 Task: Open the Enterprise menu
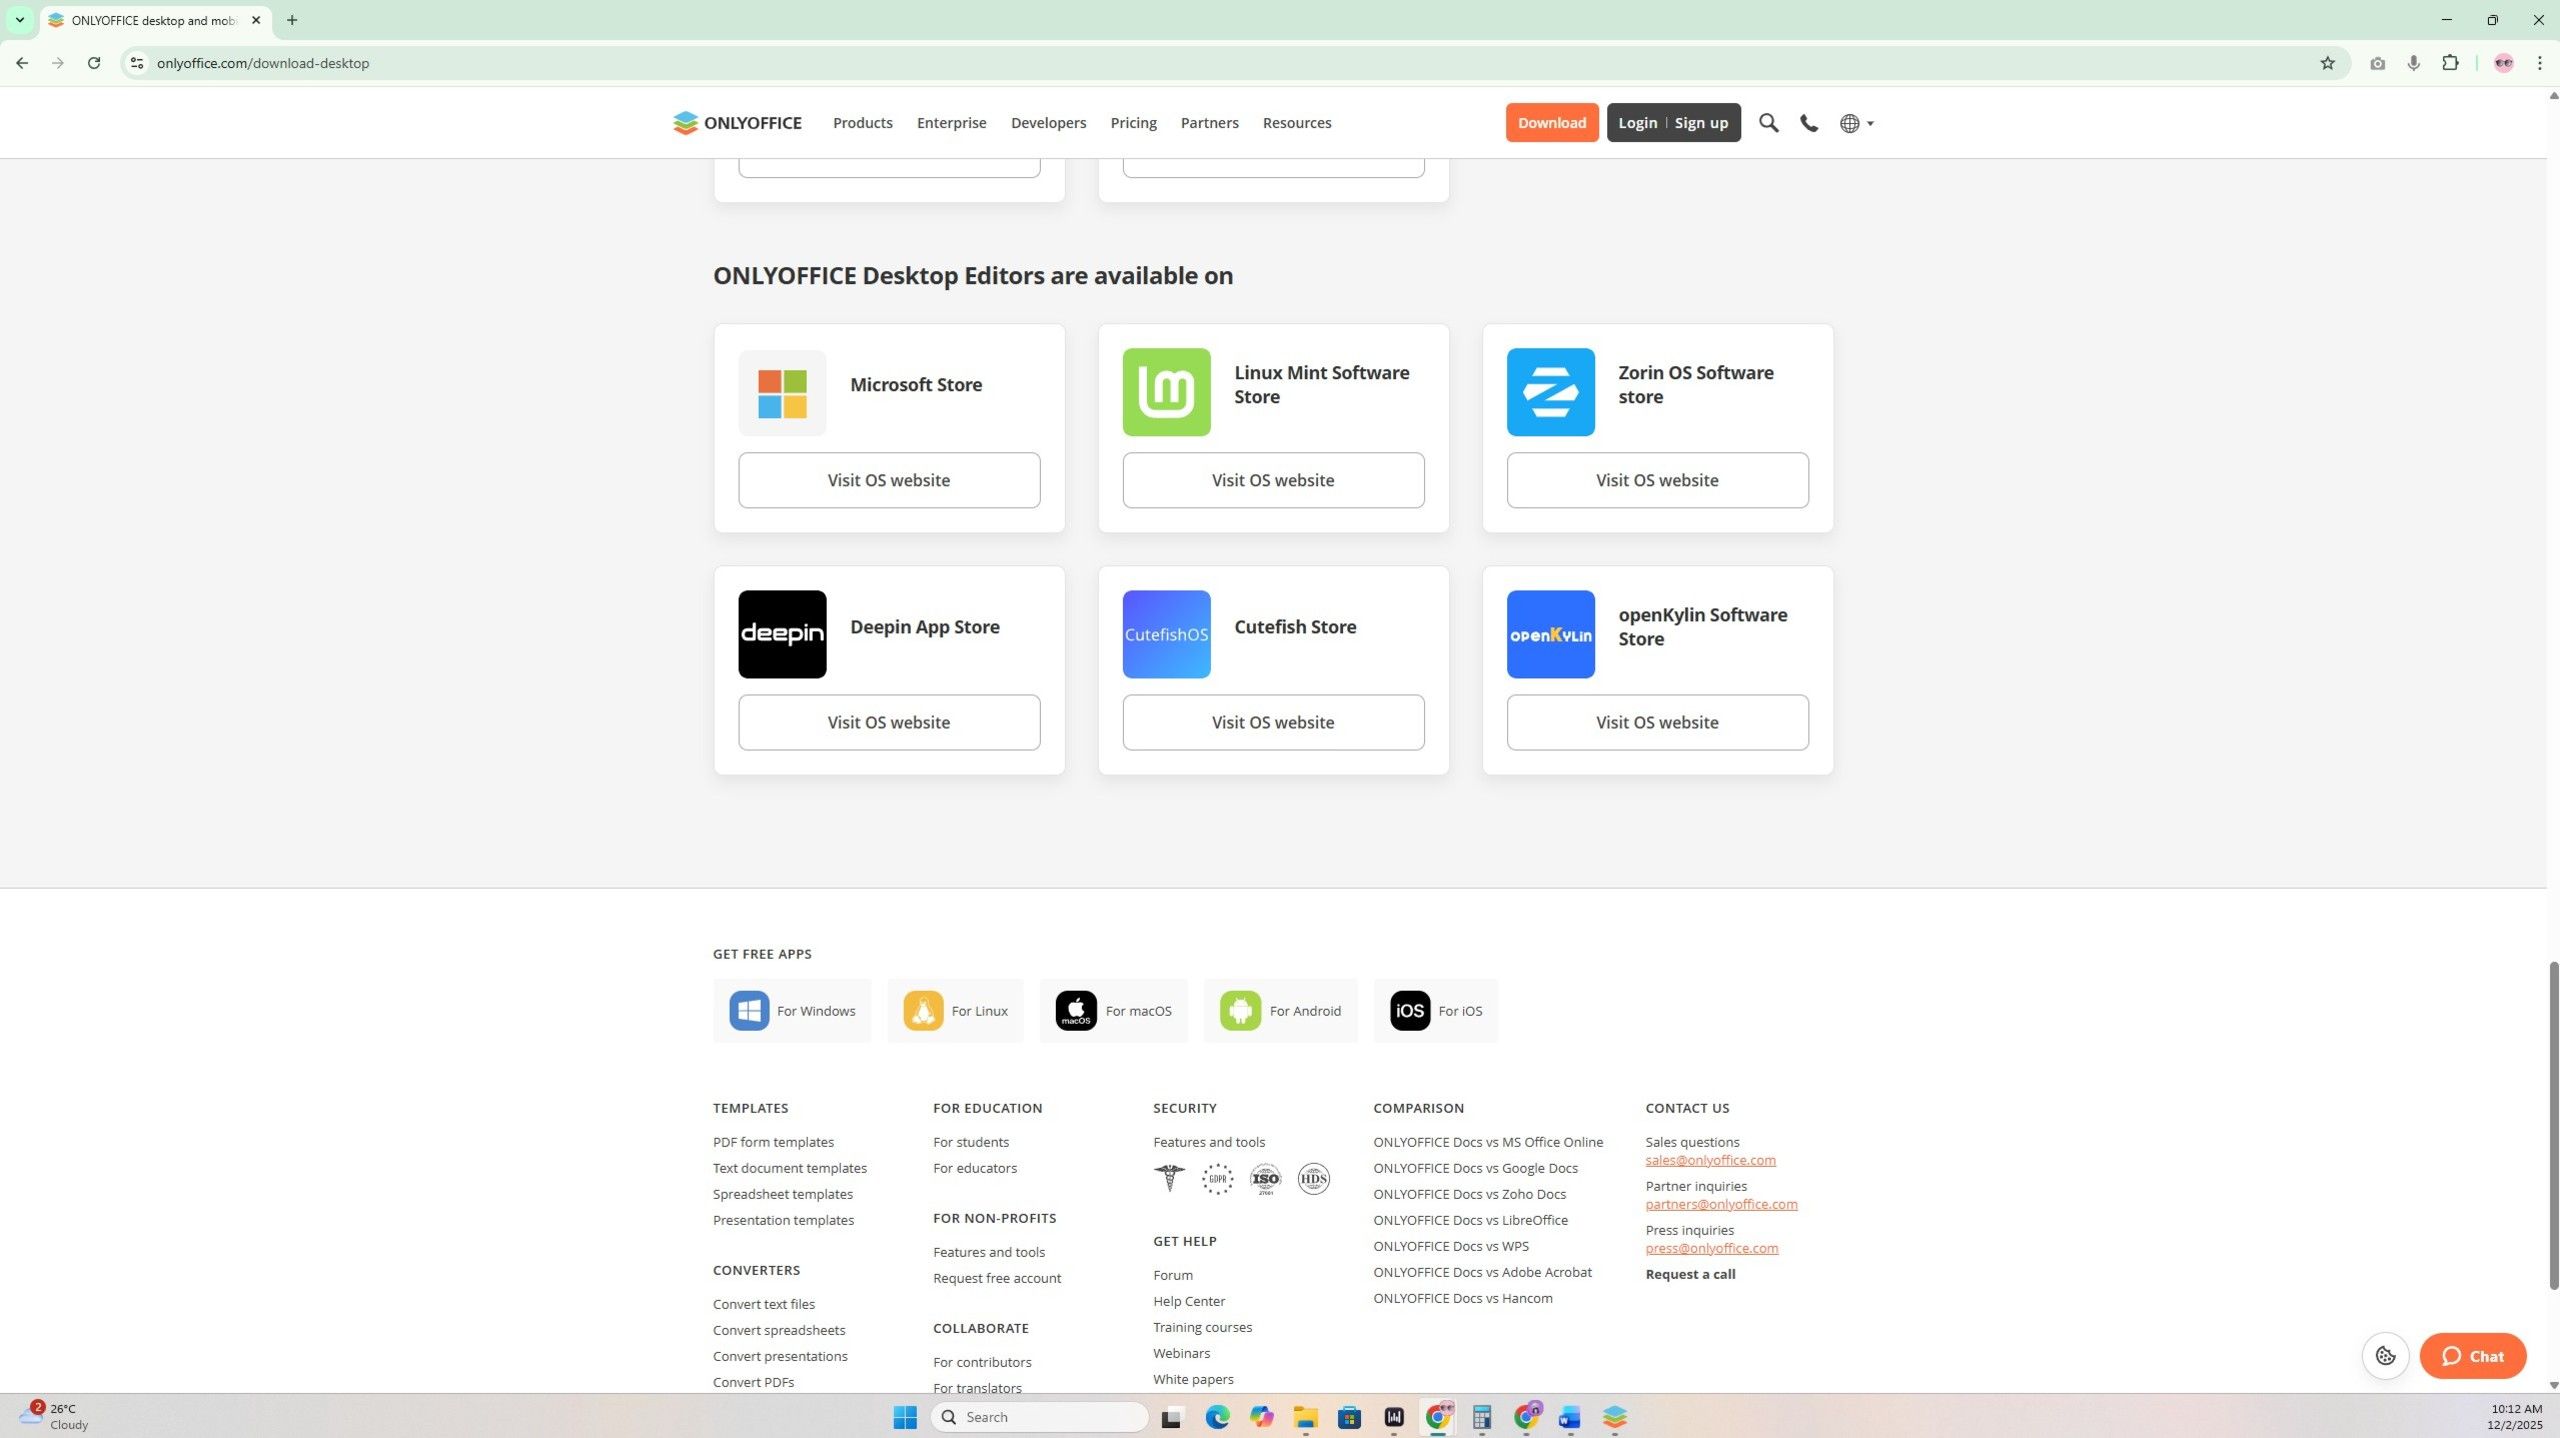pos(951,123)
